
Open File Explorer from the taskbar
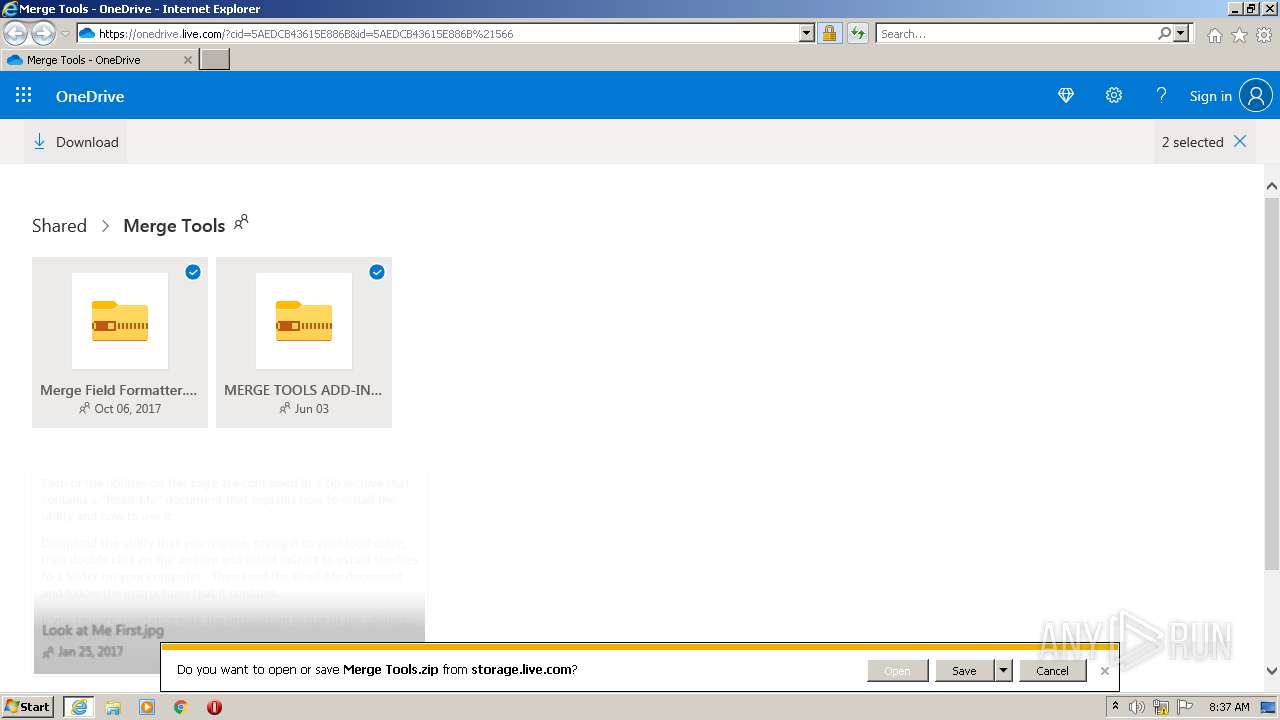click(x=113, y=707)
